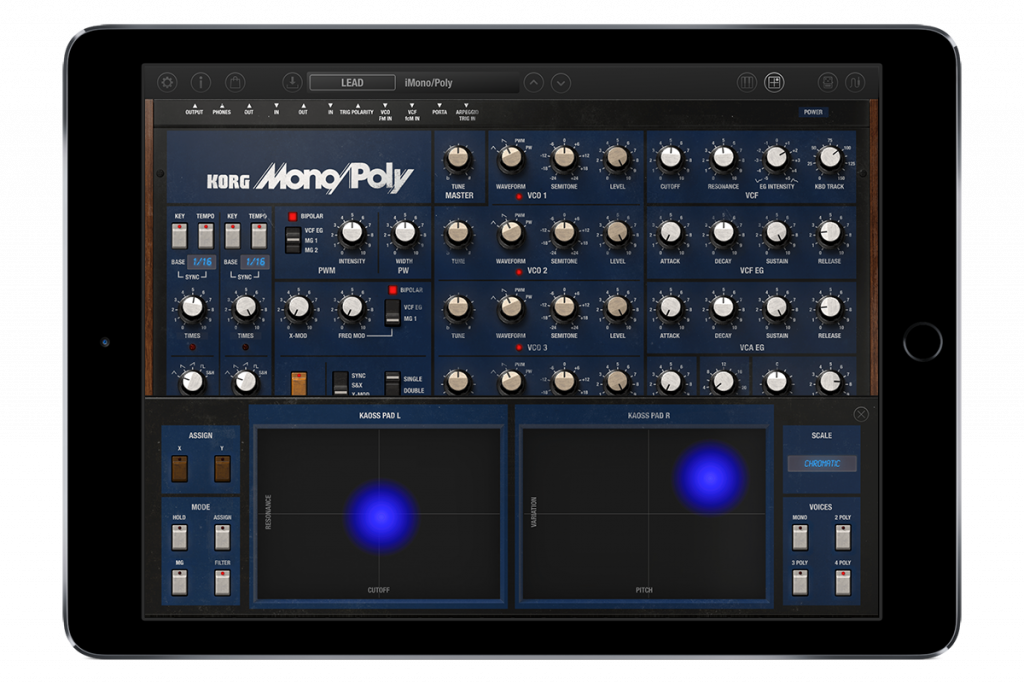Open the first BASE 1/16 sync selector
Screen dimensions: 1024x683
[x=202, y=262]
